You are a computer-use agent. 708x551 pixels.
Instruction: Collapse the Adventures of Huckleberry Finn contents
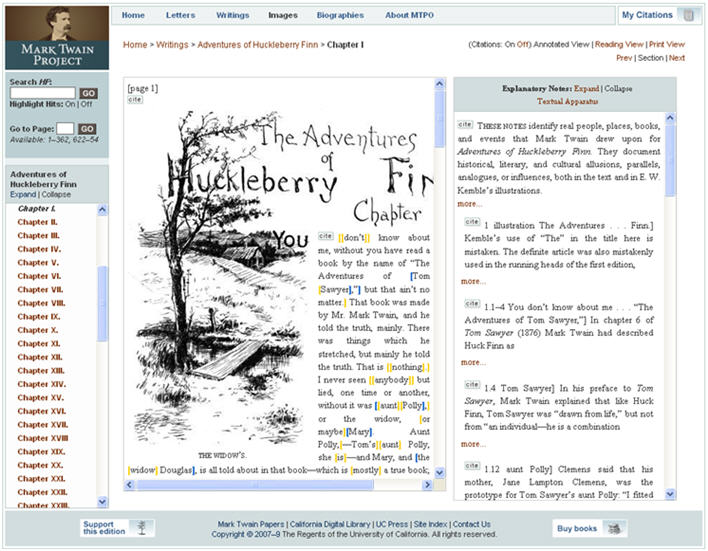point(56,194)
